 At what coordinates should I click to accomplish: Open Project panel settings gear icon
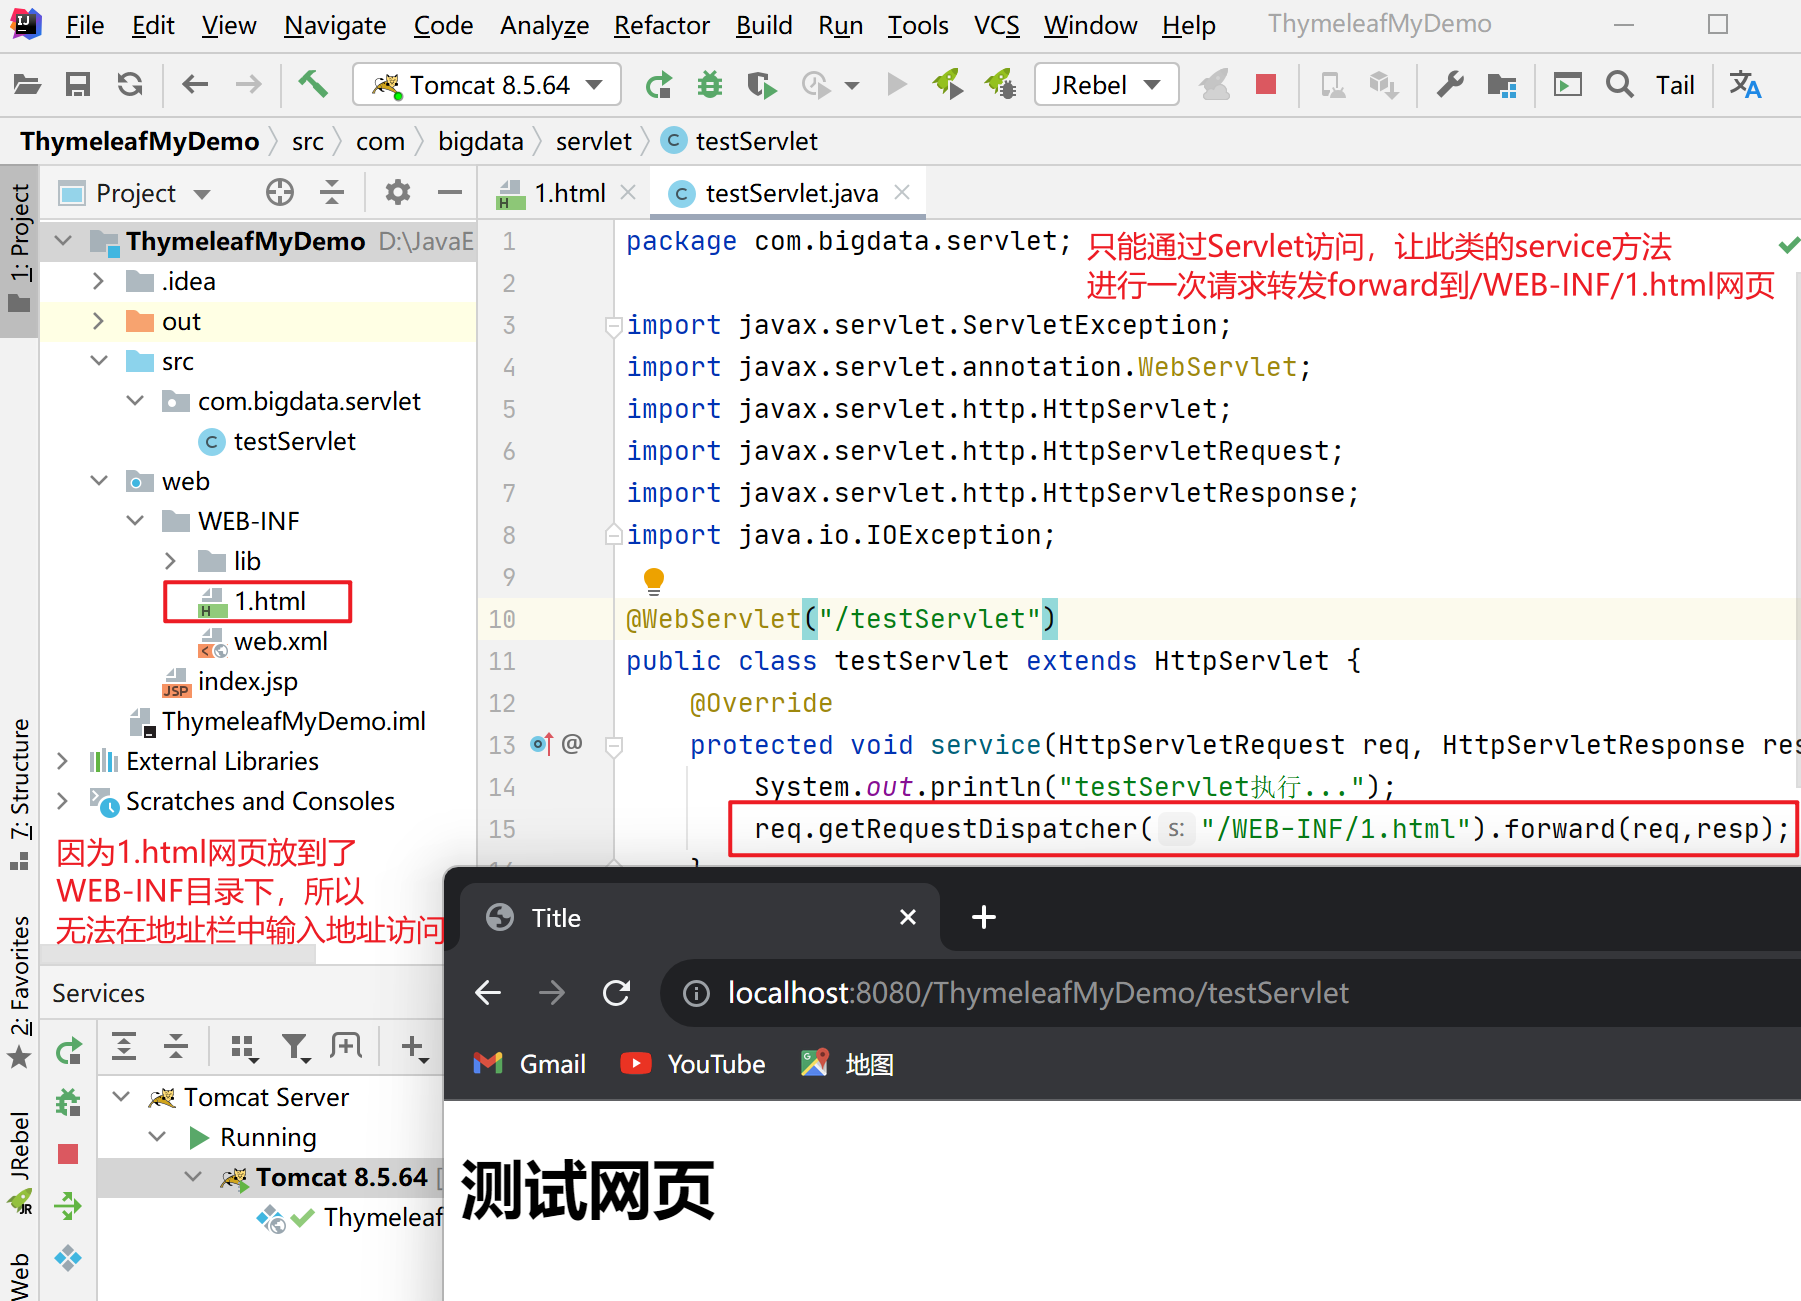pyautogui.click(x=397, y=192)
